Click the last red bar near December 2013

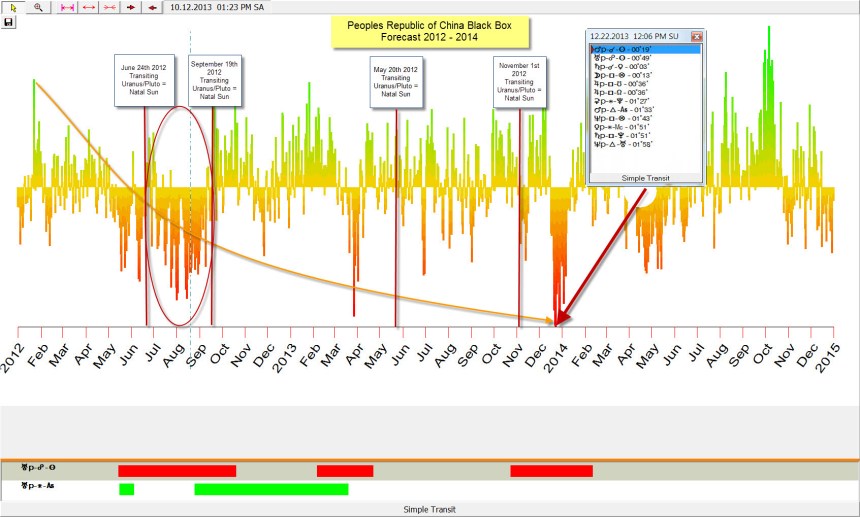click(x=551, y=471)
